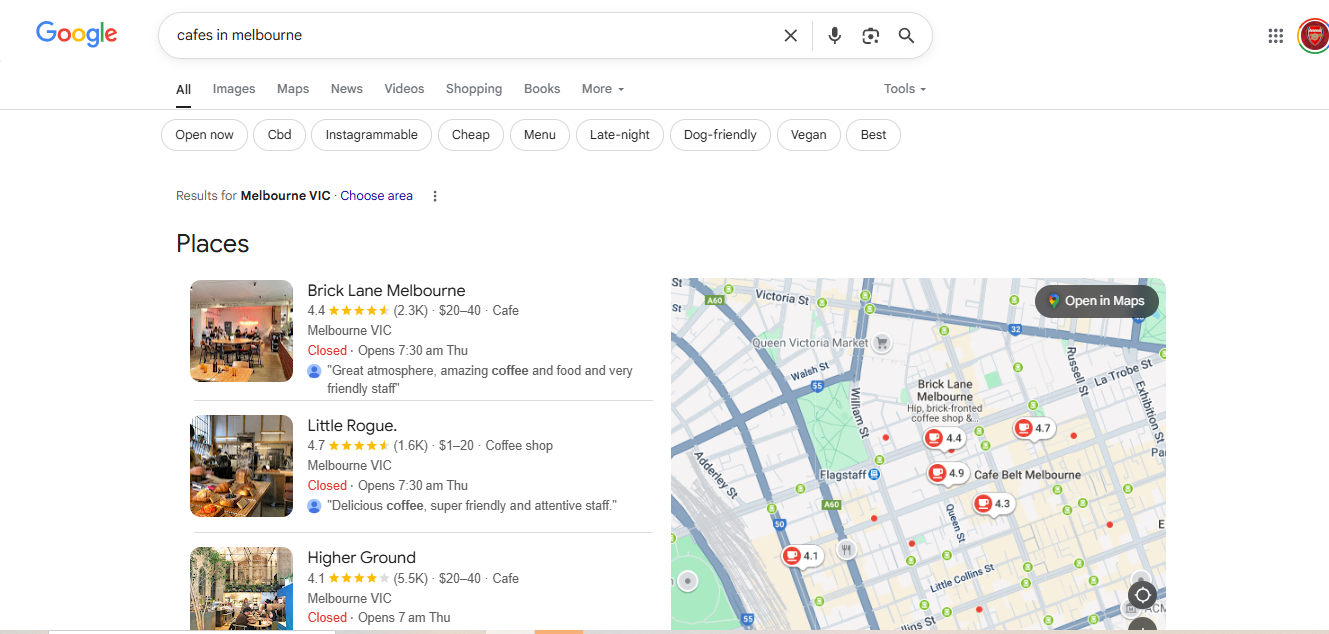The image size is (1329, 634).
Task: Open the Tools dropdown
Action: tap(903, 88)
